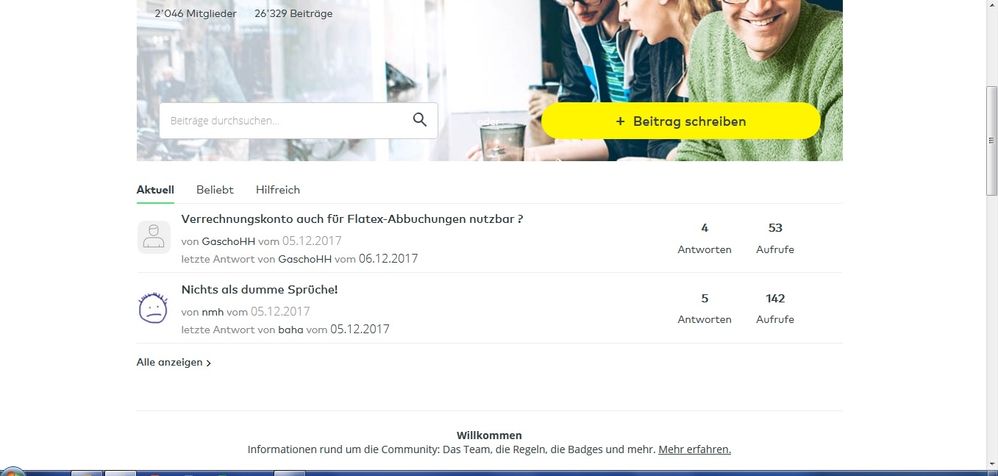Switch to the Hilfreich tab
Screen dimensions: 998x476
[278, 190]
